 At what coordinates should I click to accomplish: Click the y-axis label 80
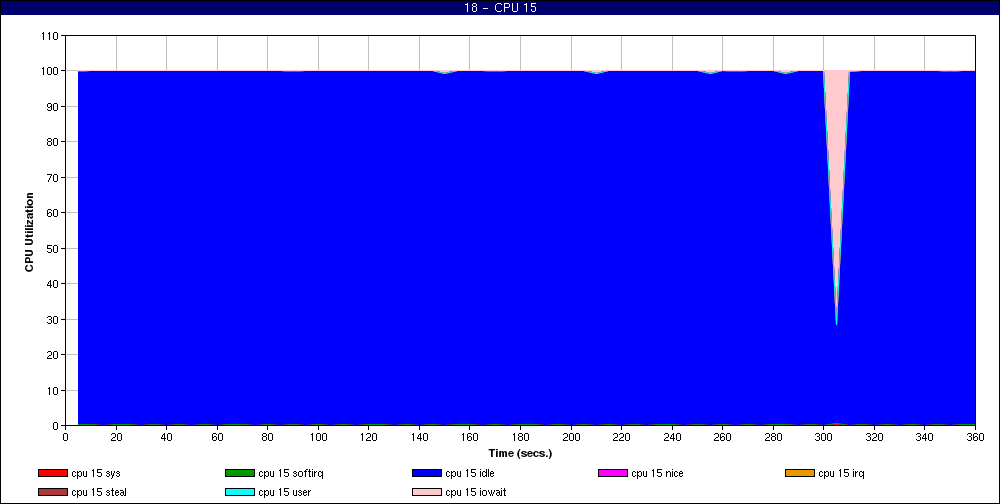[x=54, y=142]
